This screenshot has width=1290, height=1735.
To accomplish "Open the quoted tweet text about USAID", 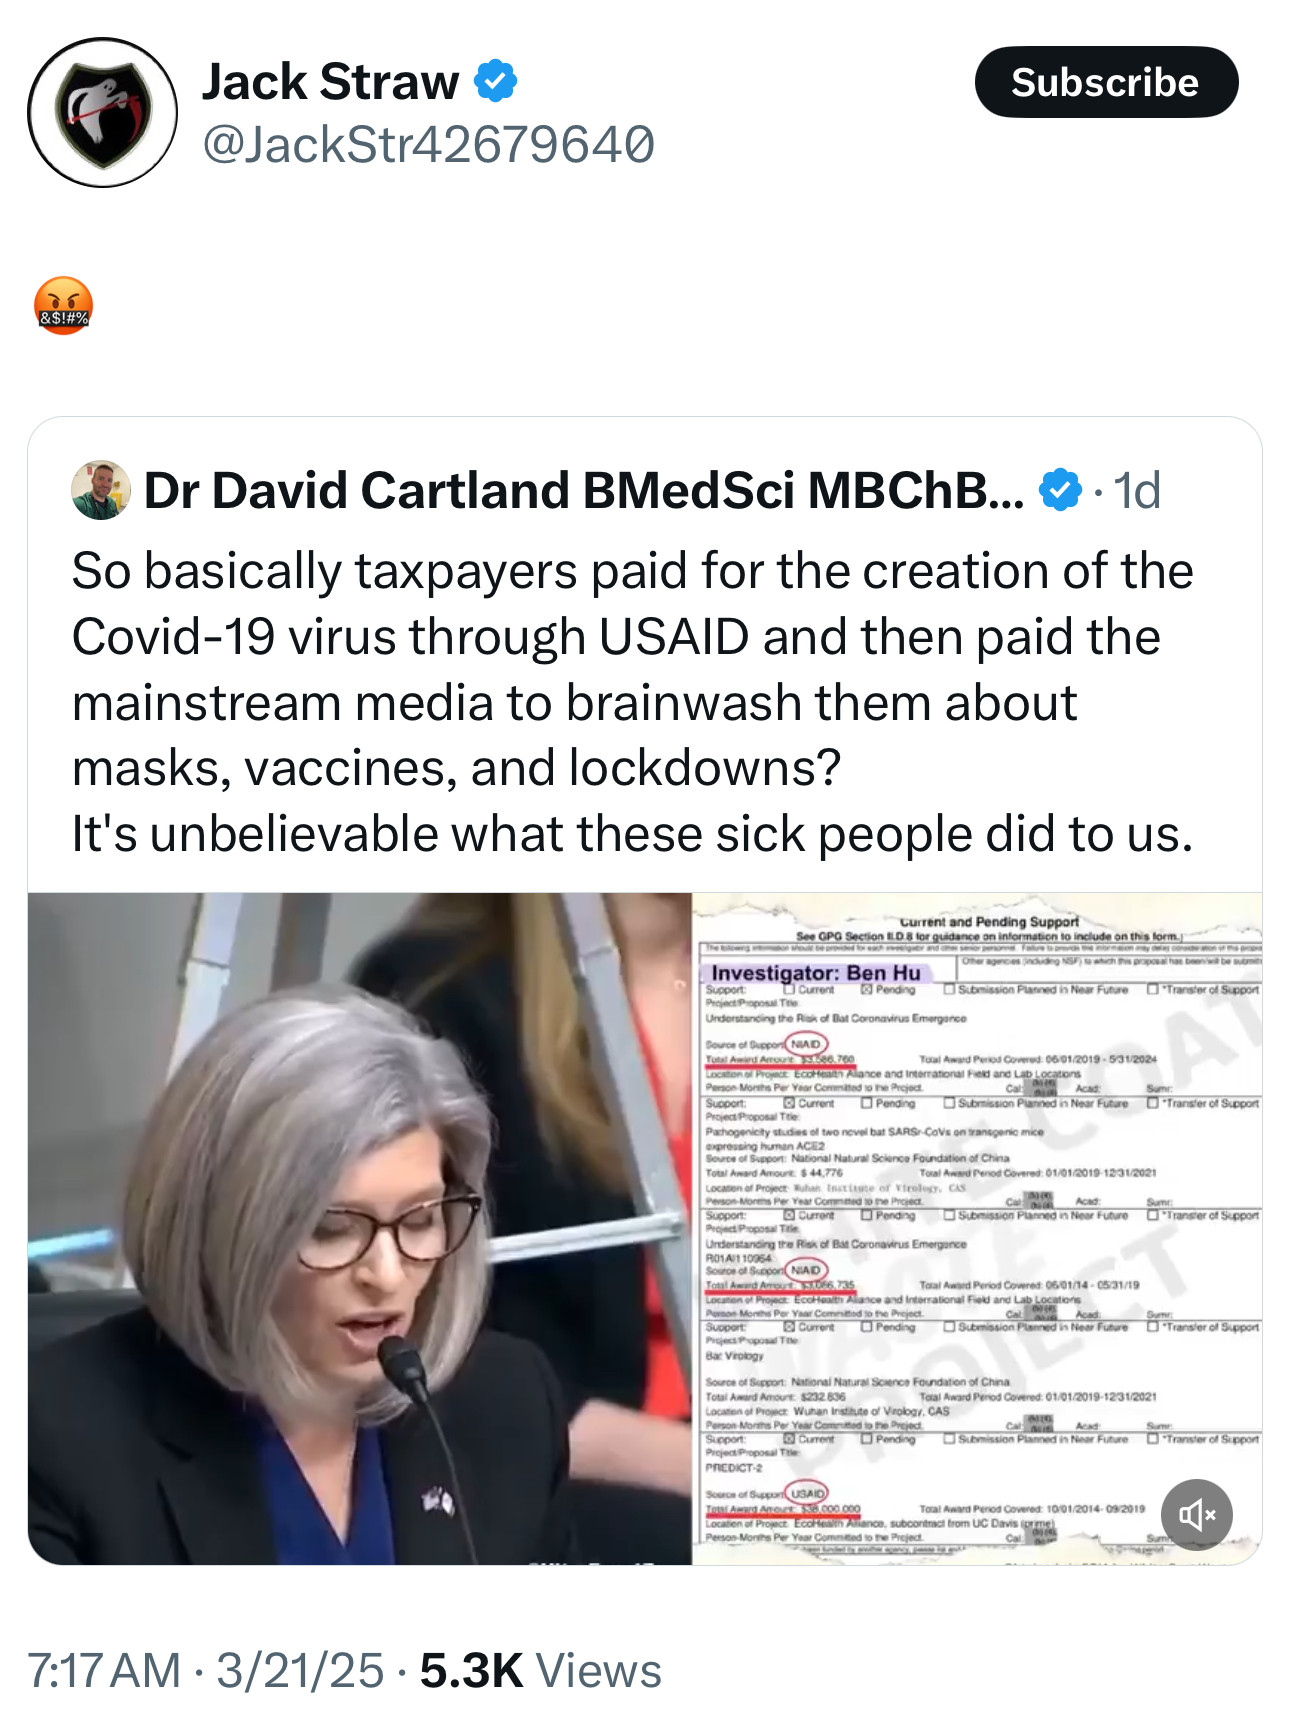I will coord(633,702).
